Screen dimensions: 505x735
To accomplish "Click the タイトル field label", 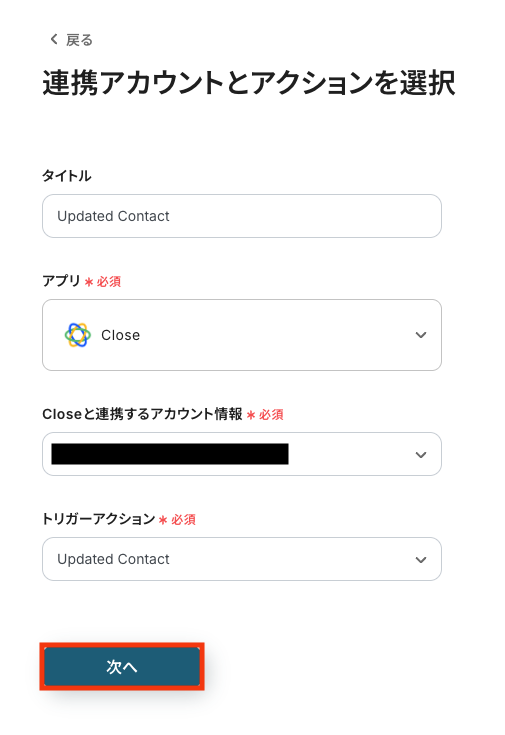I will 67,176.
